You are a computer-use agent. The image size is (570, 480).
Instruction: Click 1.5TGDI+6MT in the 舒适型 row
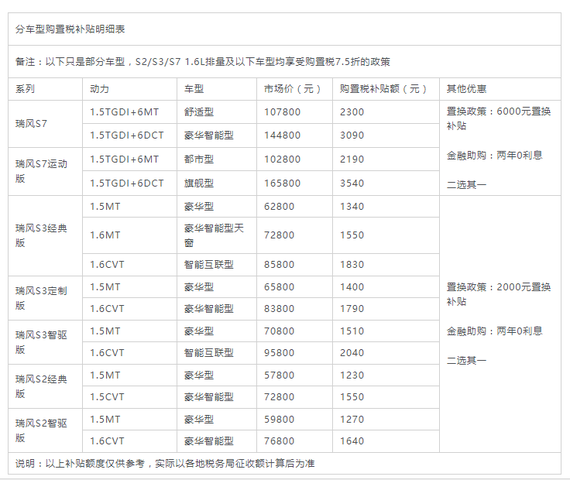[x=124, y=112]
